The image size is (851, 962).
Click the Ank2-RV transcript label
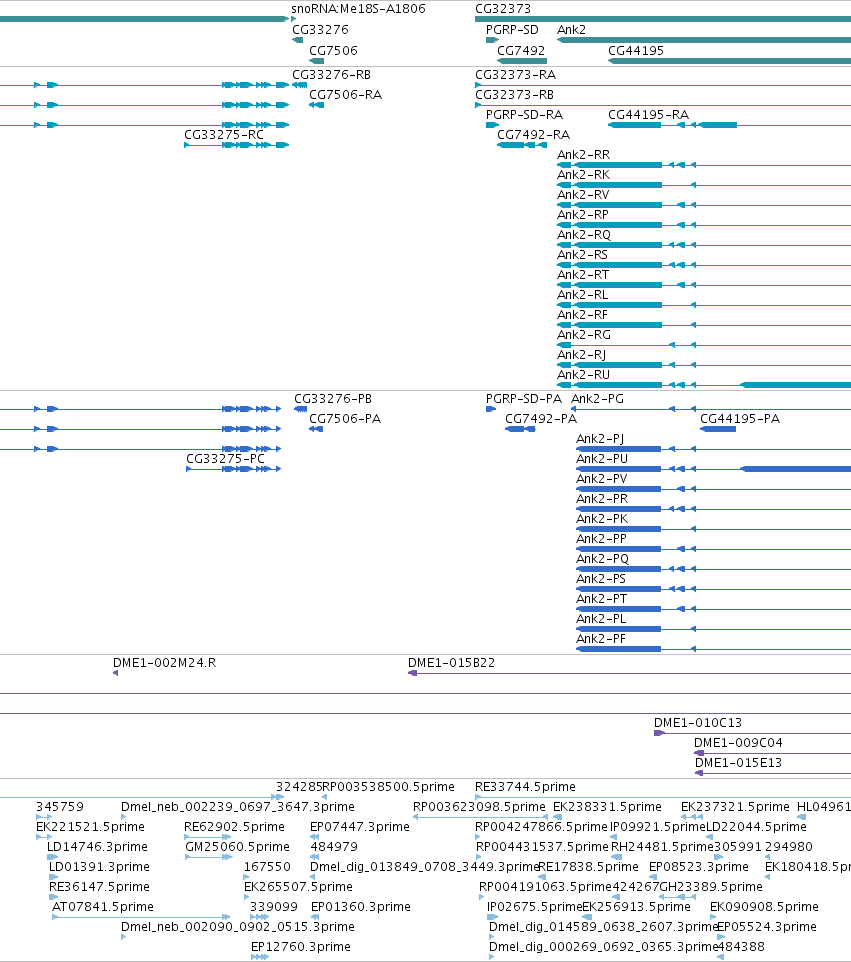(x=583, y=194)
